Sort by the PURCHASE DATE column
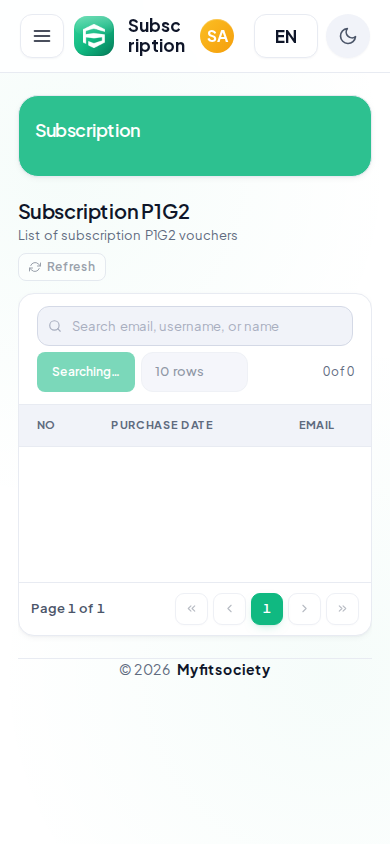Viewport: 390px width, 844px height. tap(162, 425)
